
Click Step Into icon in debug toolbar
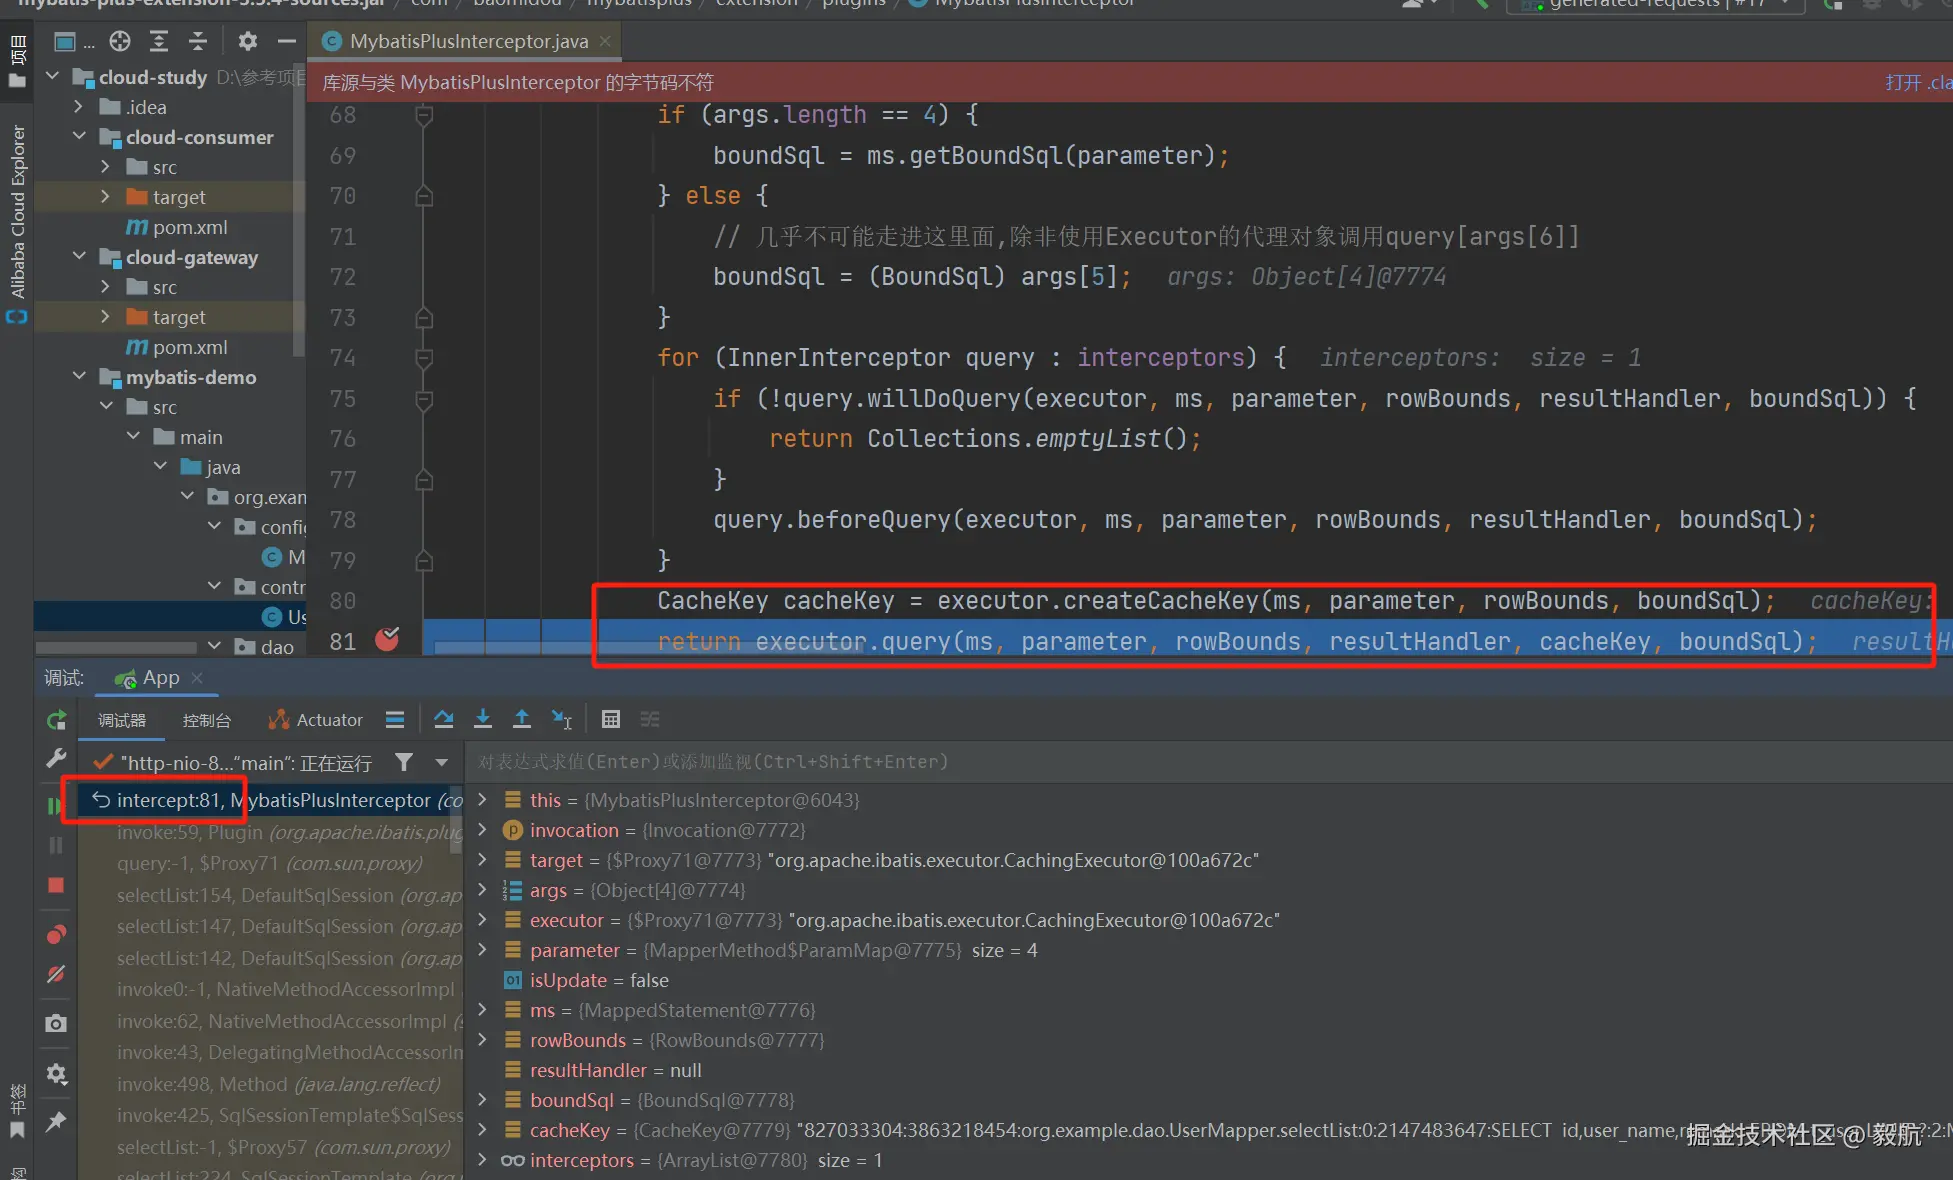point(483,719)
